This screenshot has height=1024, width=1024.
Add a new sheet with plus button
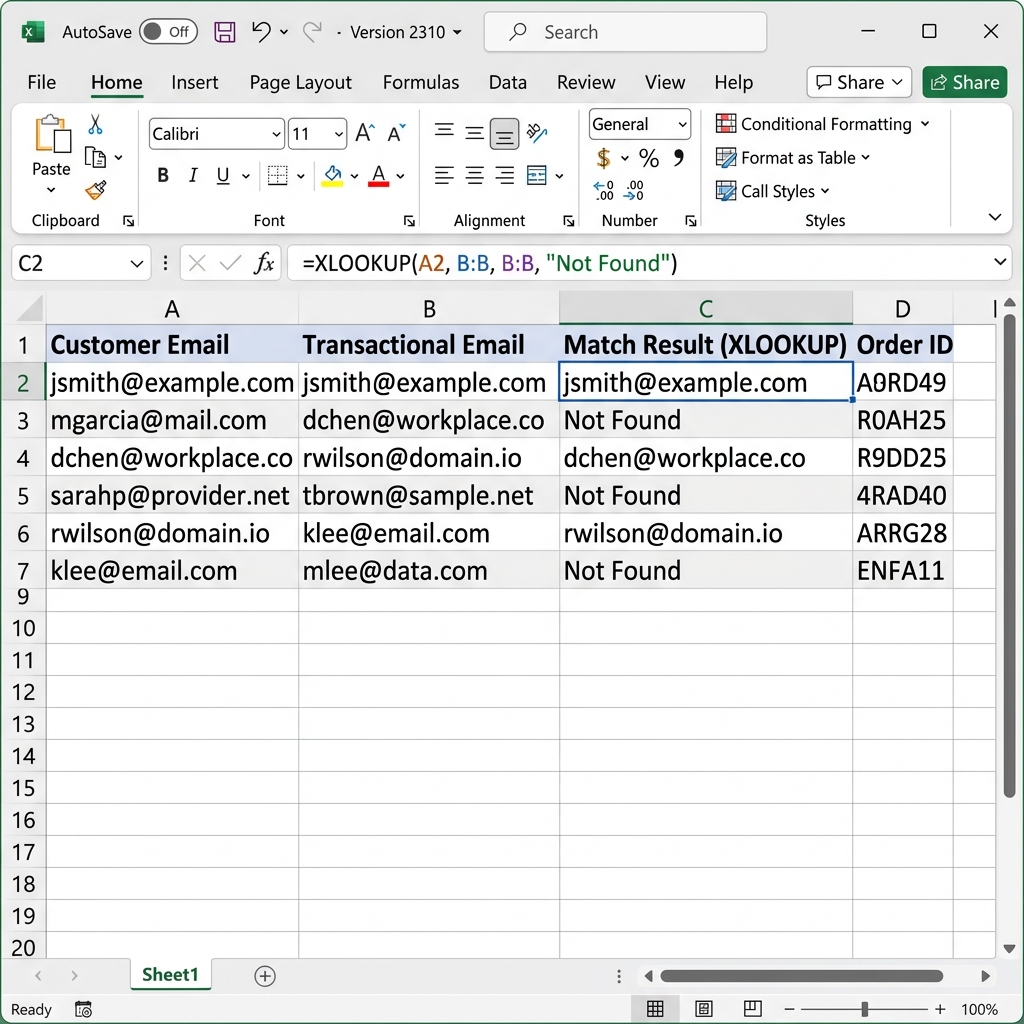(264, 976)
